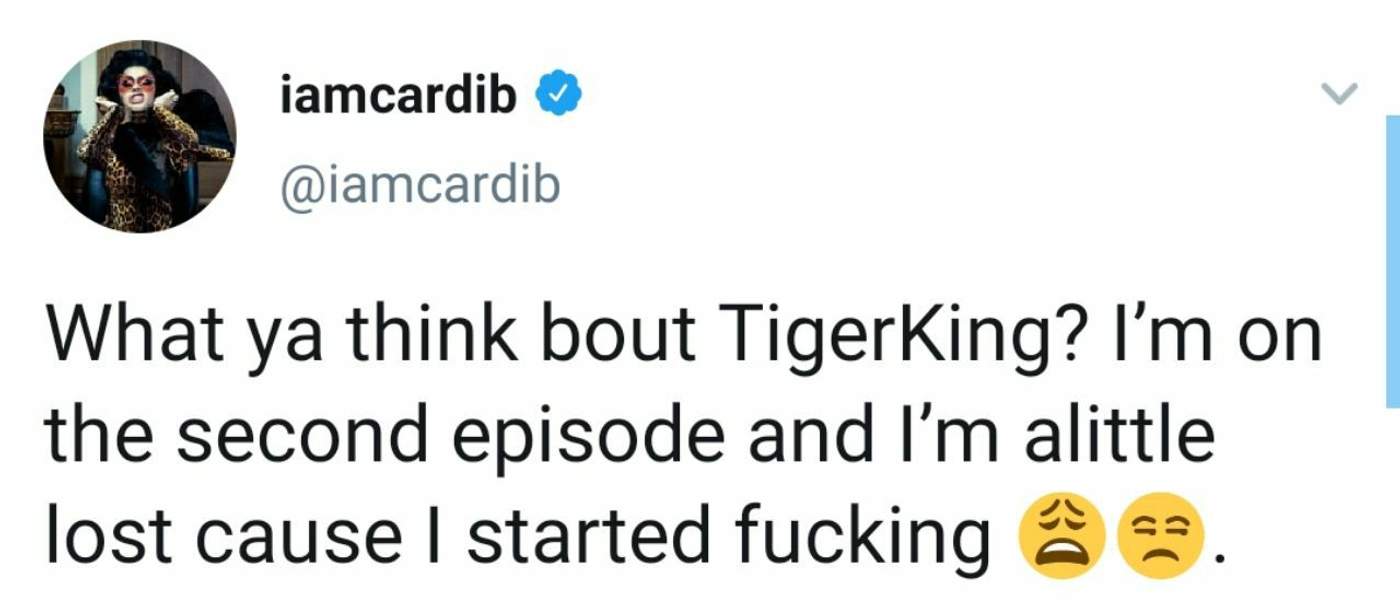This screenshot has width=1400, height=611.
Task: Click the blue scrollbar at right edge
Action: pyautogui.click(x=1392, y=260)
